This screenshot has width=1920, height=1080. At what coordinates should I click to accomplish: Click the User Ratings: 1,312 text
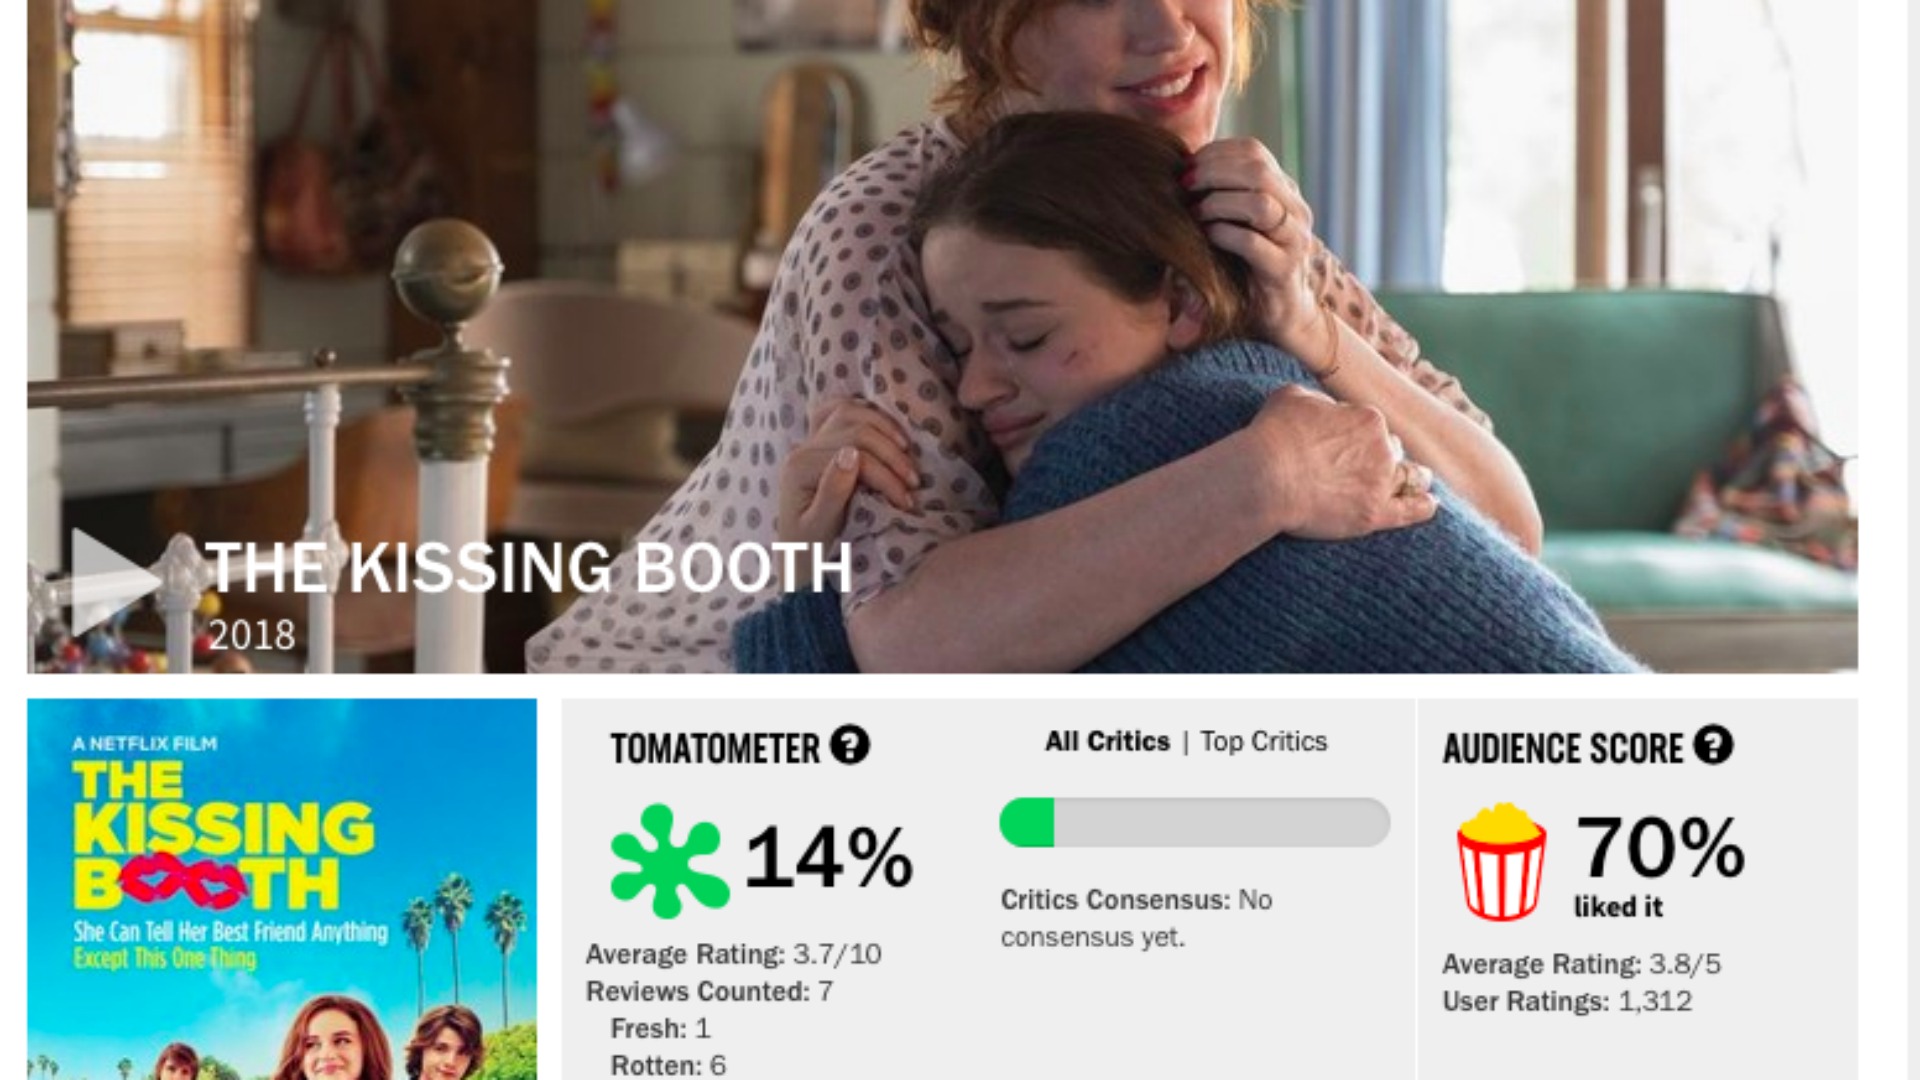(x=1567, y=1001)
